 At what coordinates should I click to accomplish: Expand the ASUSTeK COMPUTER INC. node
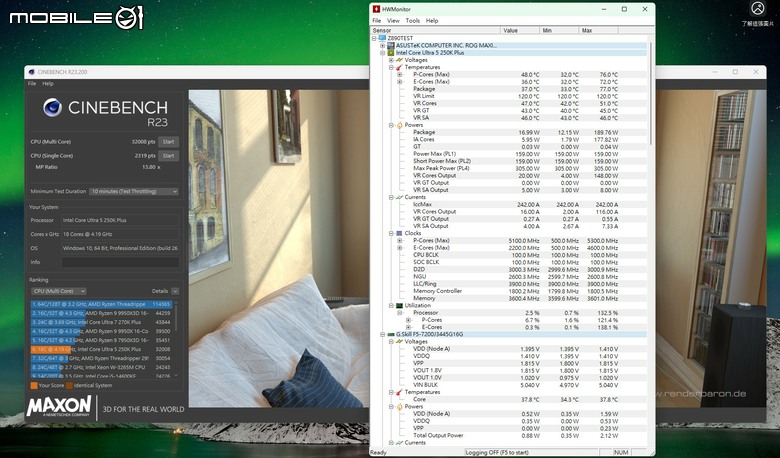point(383,45)
